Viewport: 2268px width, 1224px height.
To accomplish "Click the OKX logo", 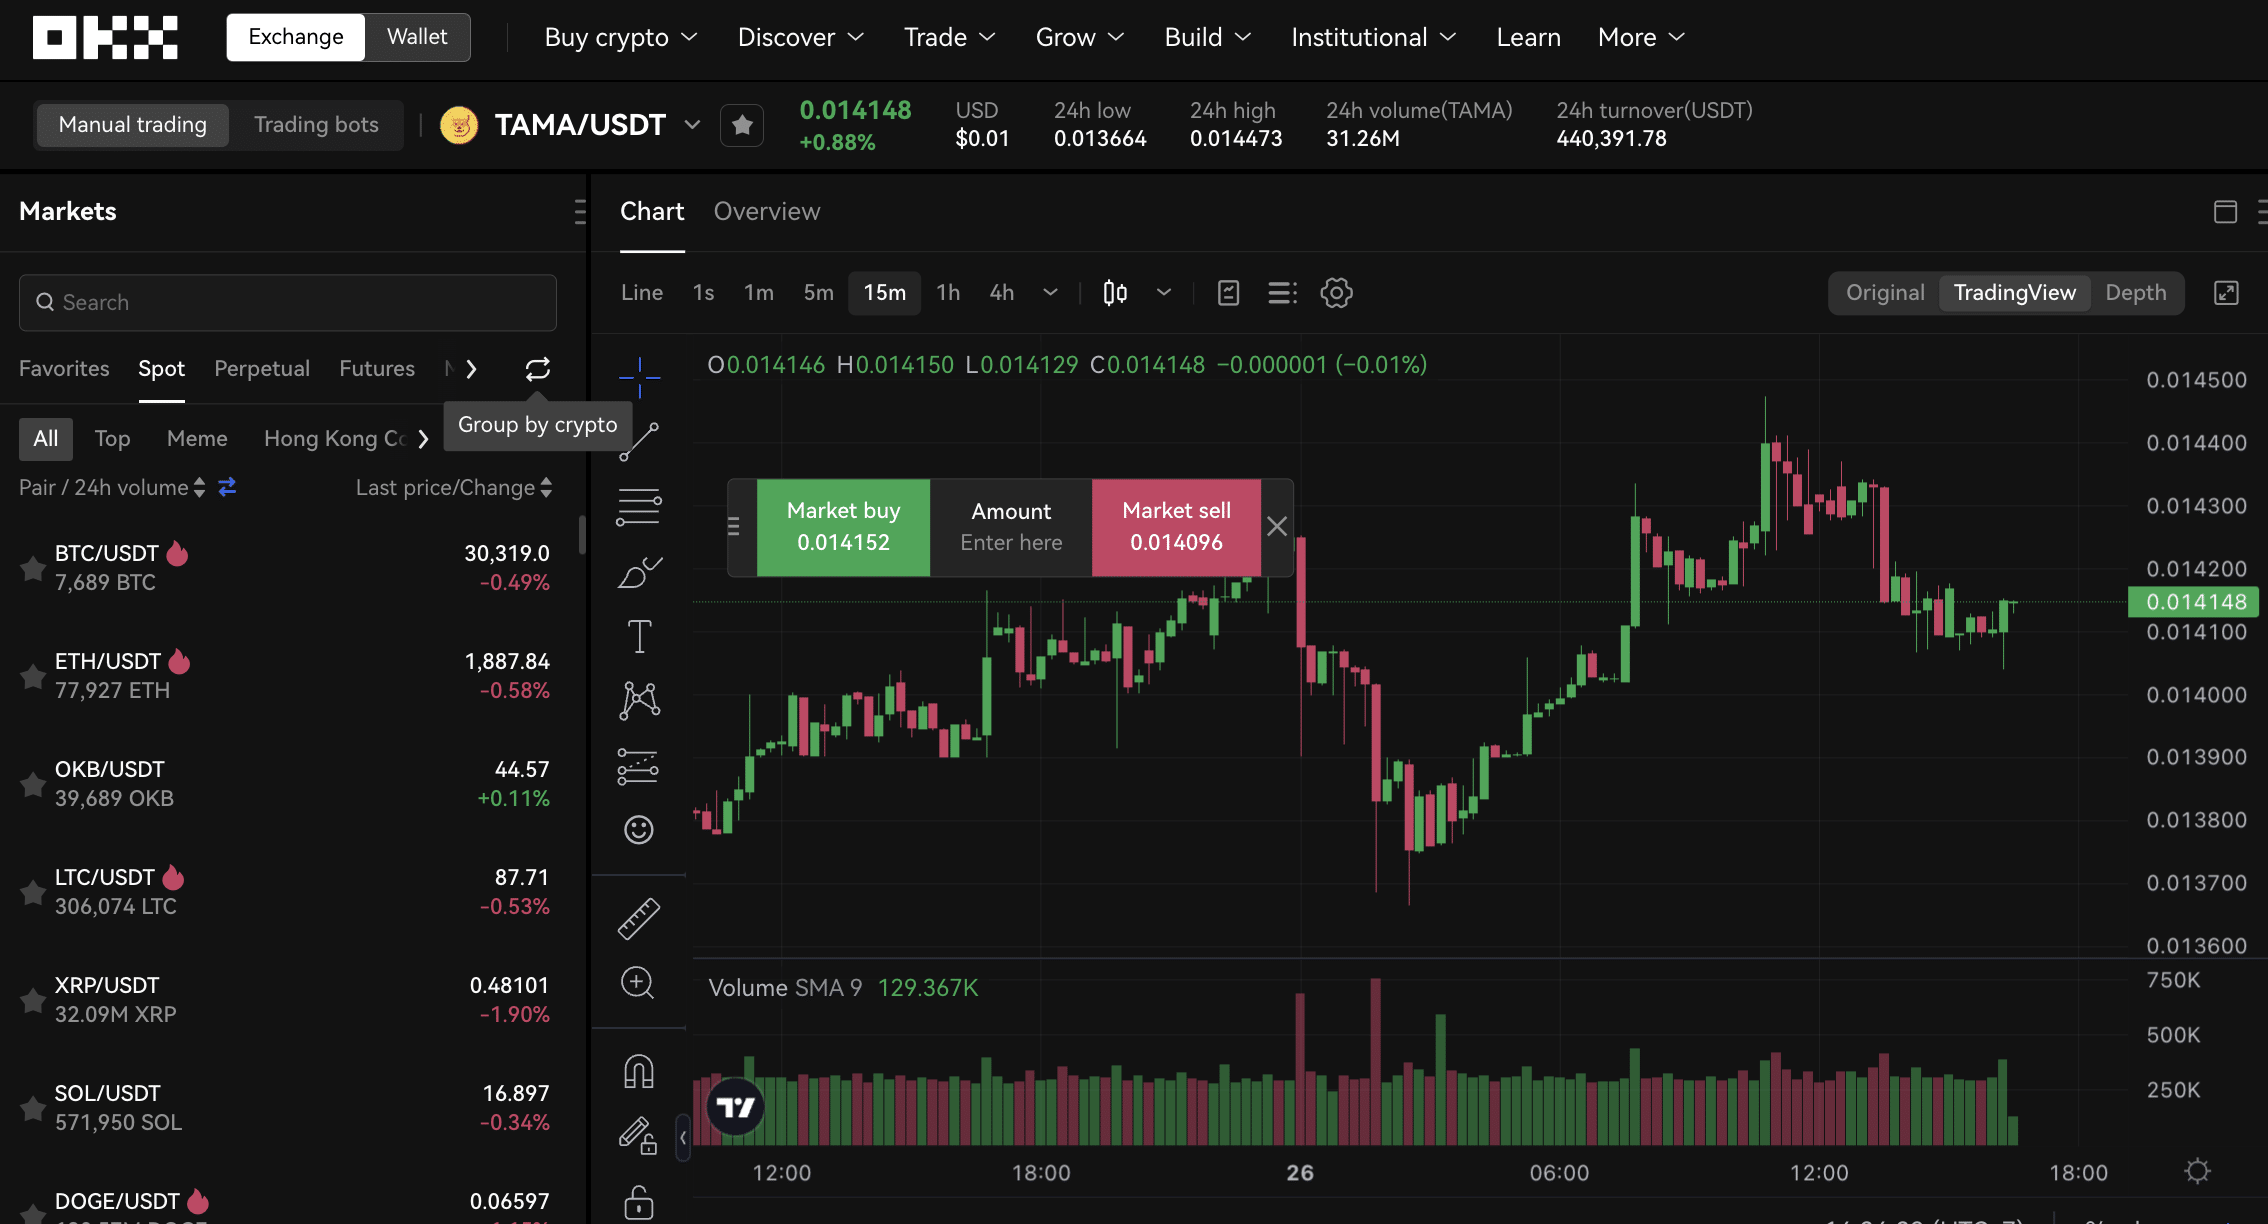I will point(105,37).
